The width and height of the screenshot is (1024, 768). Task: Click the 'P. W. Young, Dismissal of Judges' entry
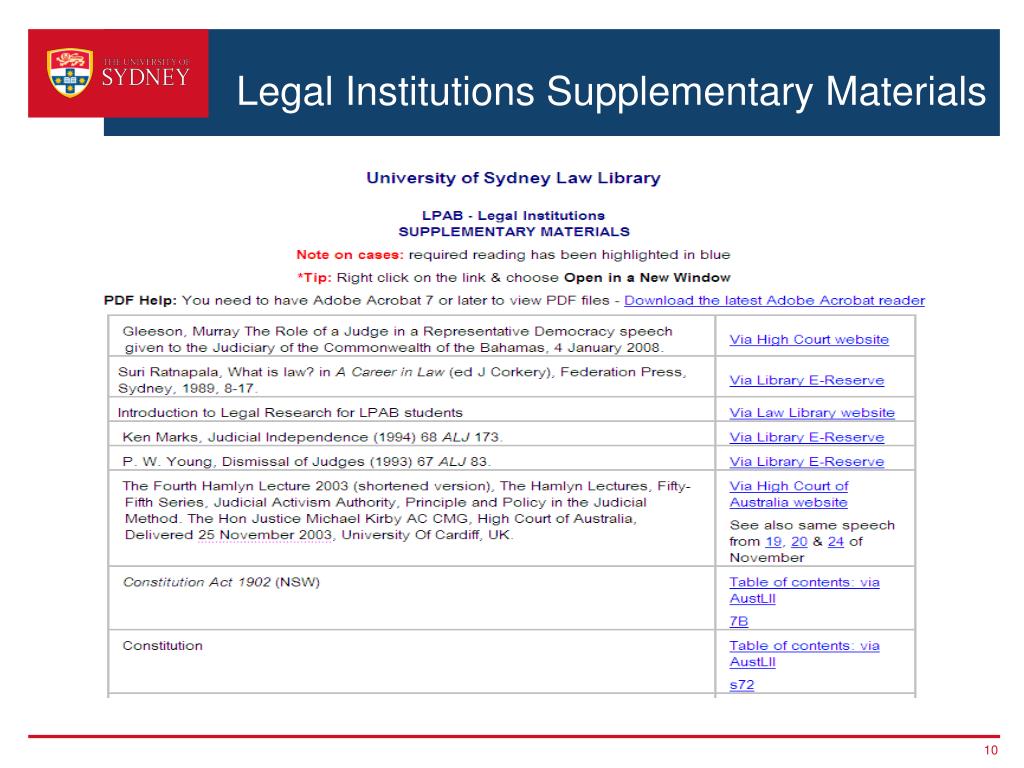pyautogui.click(x=306, y=461)
